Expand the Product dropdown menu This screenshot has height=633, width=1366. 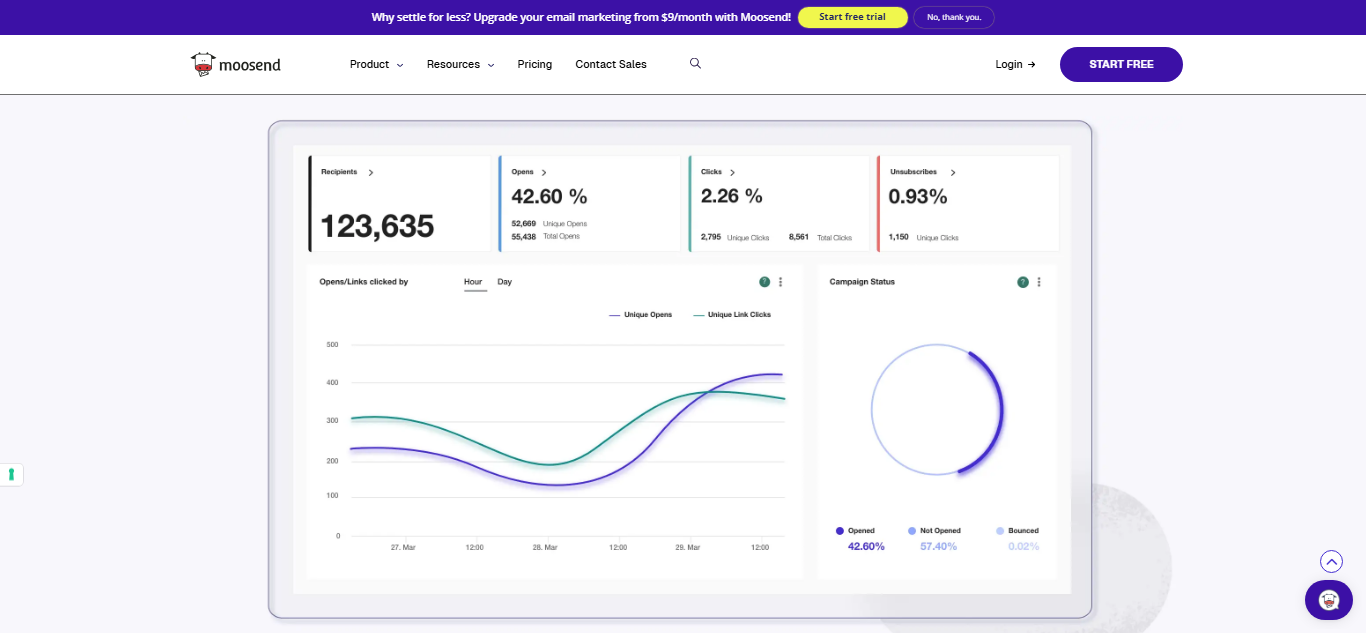(x=376, y=64)
